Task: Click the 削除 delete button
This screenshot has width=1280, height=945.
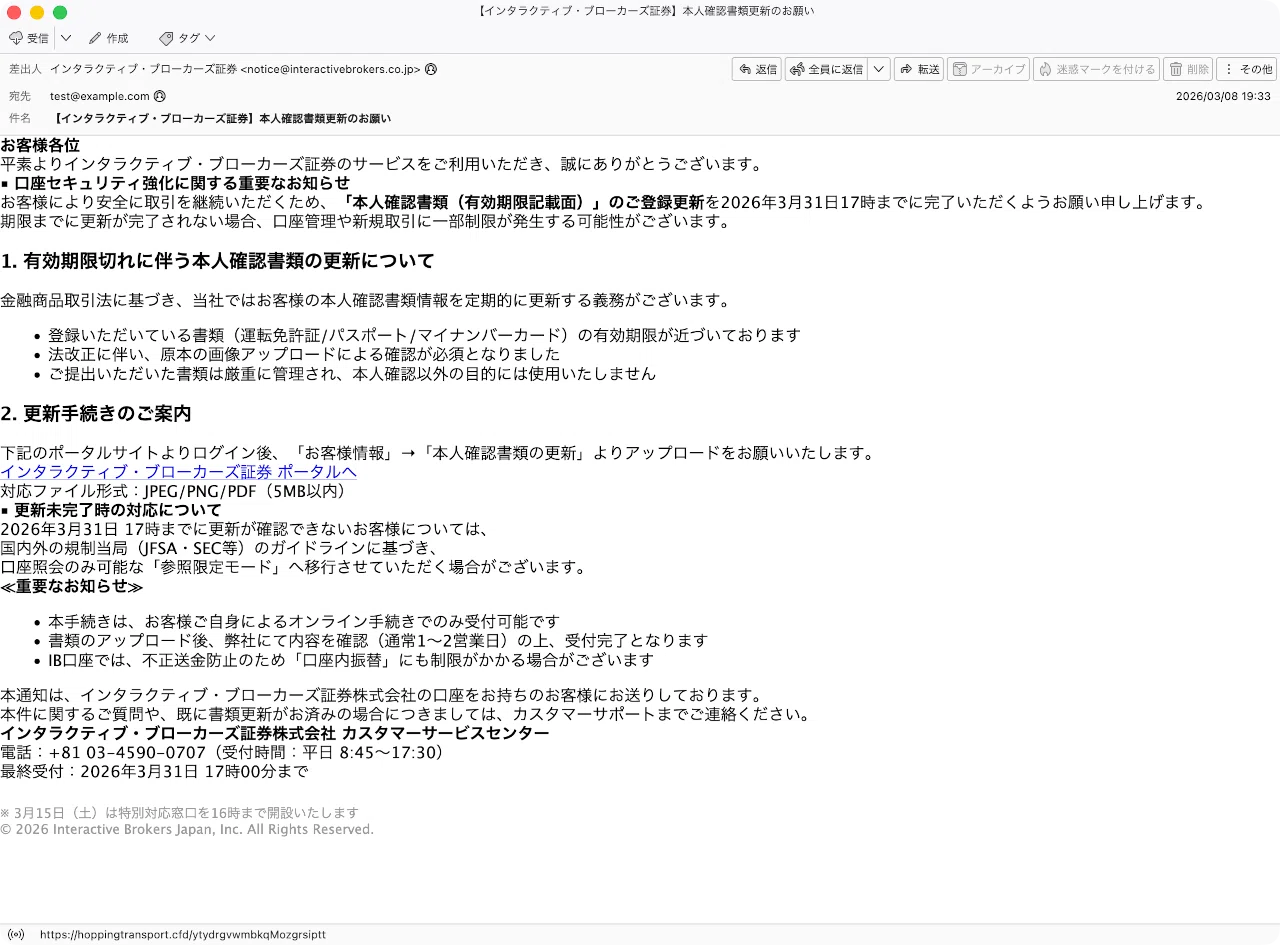Action: coord(1188,69)
